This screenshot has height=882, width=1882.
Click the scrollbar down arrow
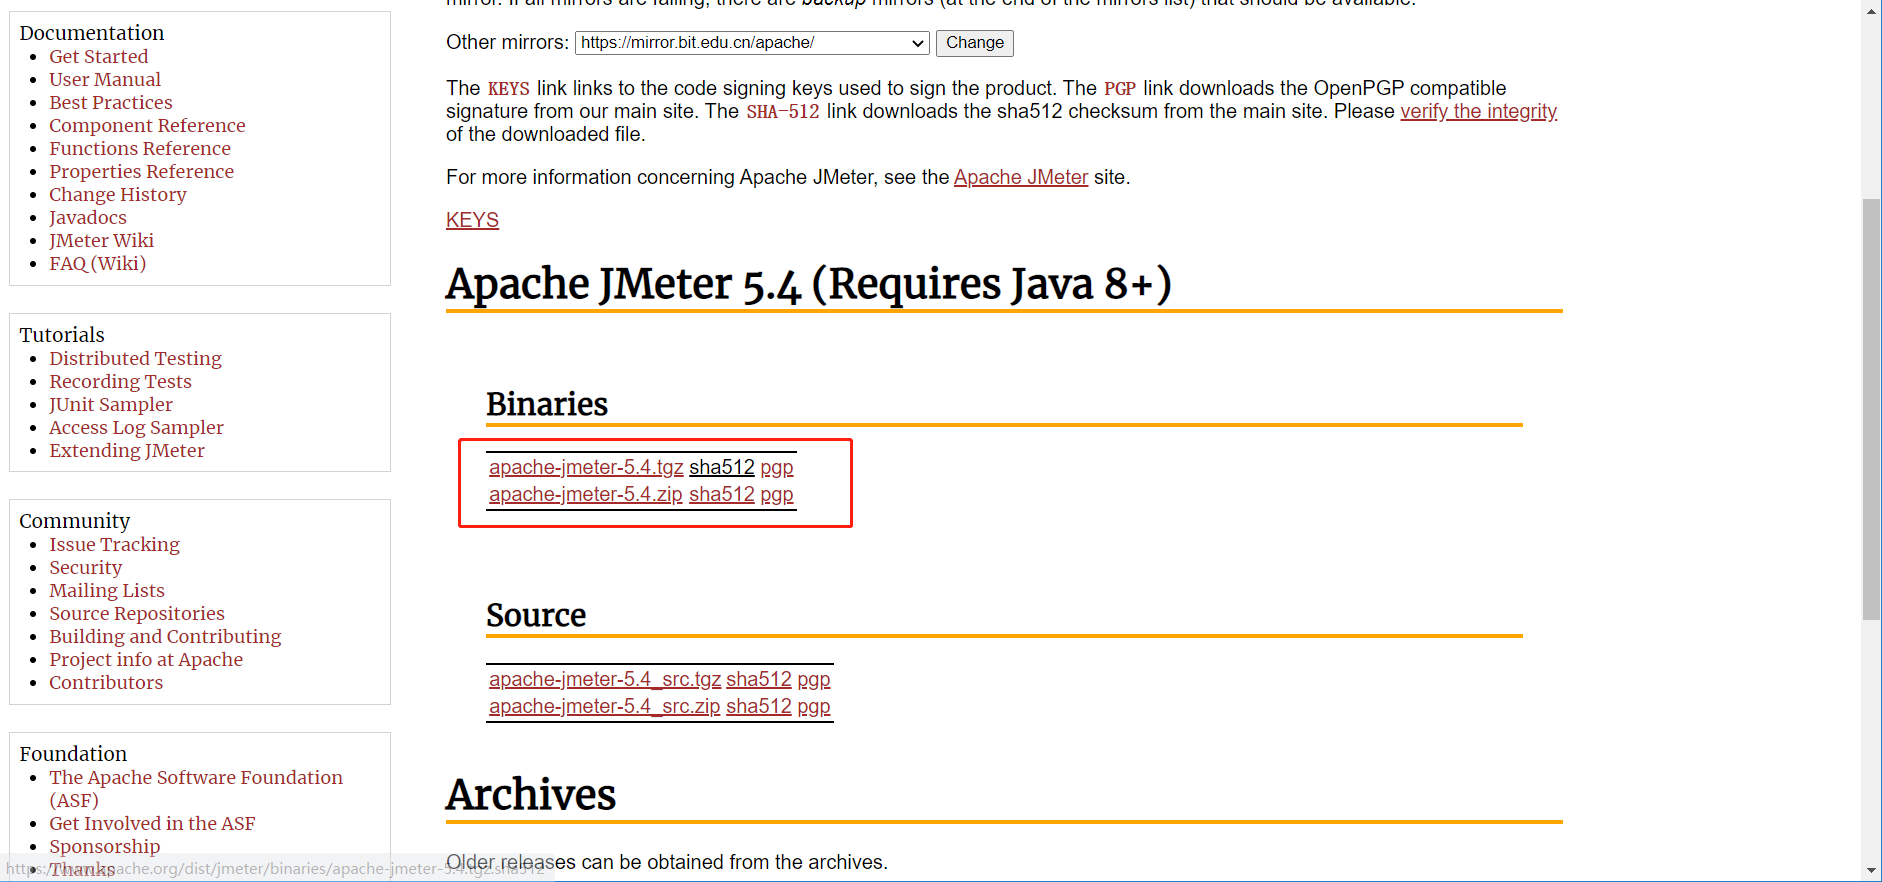(1871, 871)
